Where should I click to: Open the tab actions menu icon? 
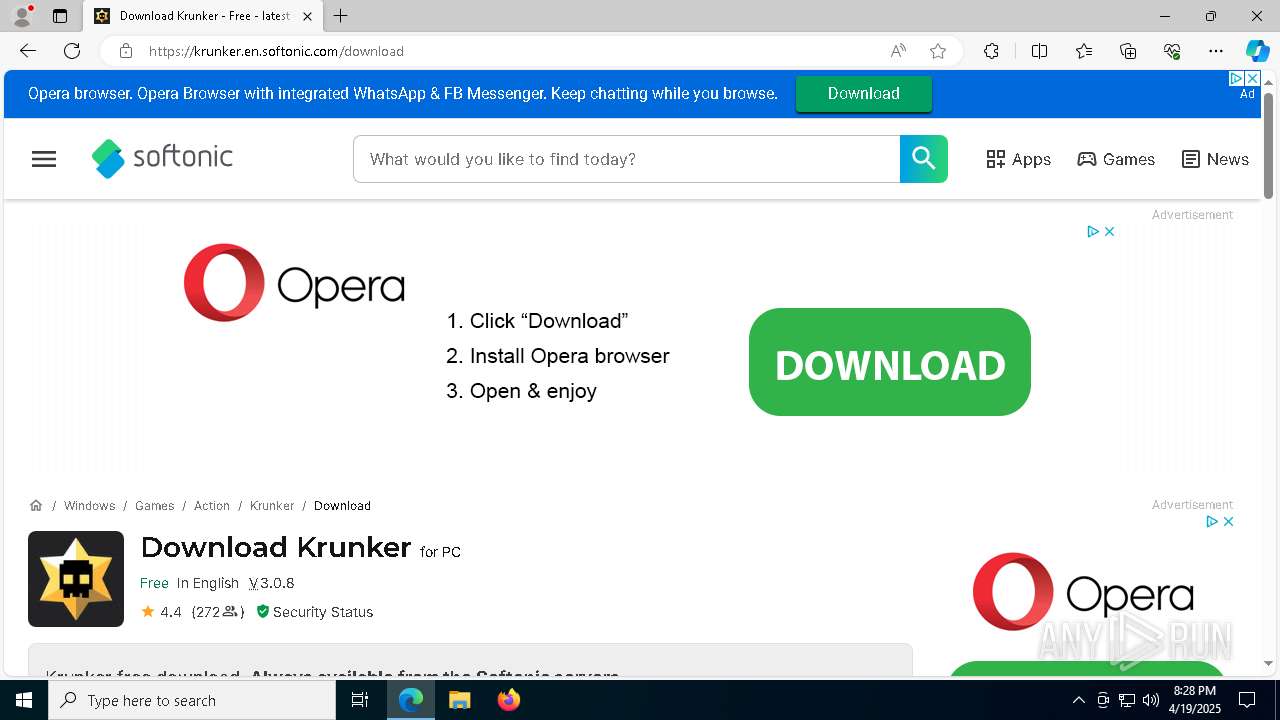tap(60, 16)
